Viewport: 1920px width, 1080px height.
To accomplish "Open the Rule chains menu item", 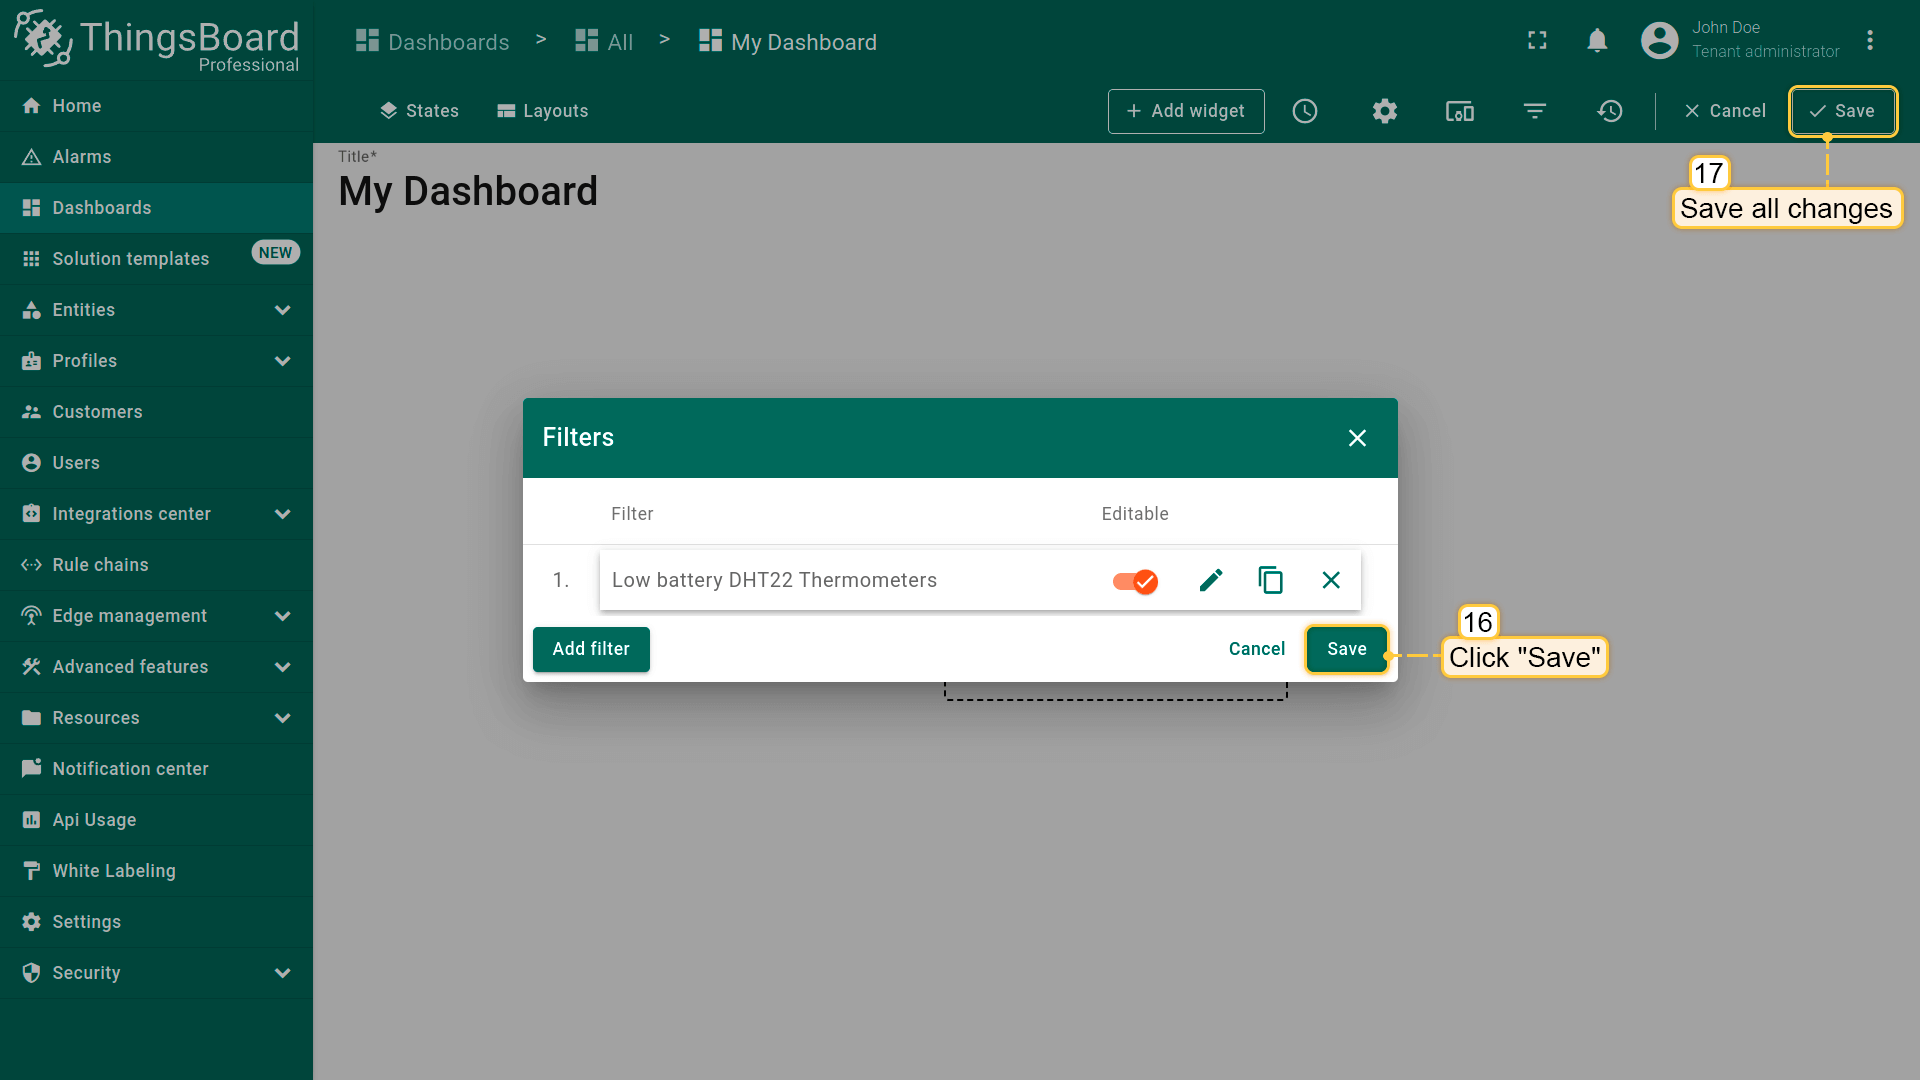I will tap(100, 565).
